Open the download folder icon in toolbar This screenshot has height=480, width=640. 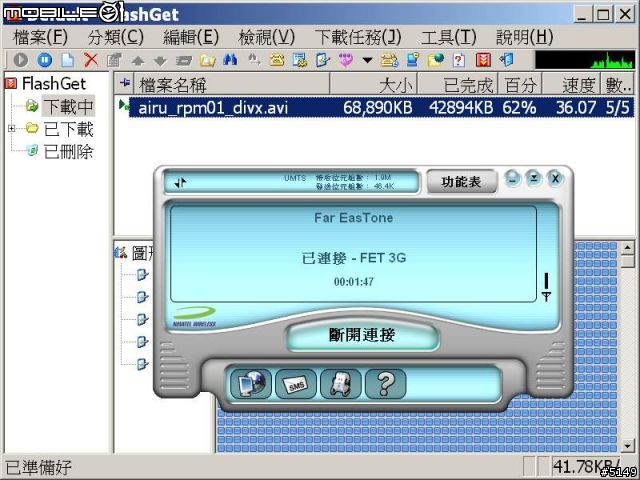[207, 61]
